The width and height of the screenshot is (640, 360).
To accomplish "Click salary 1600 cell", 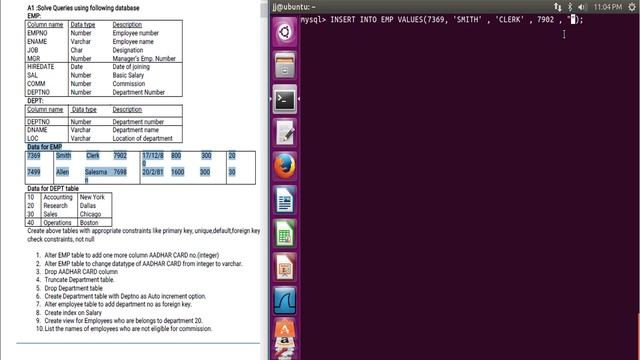I will click(178, 172).
